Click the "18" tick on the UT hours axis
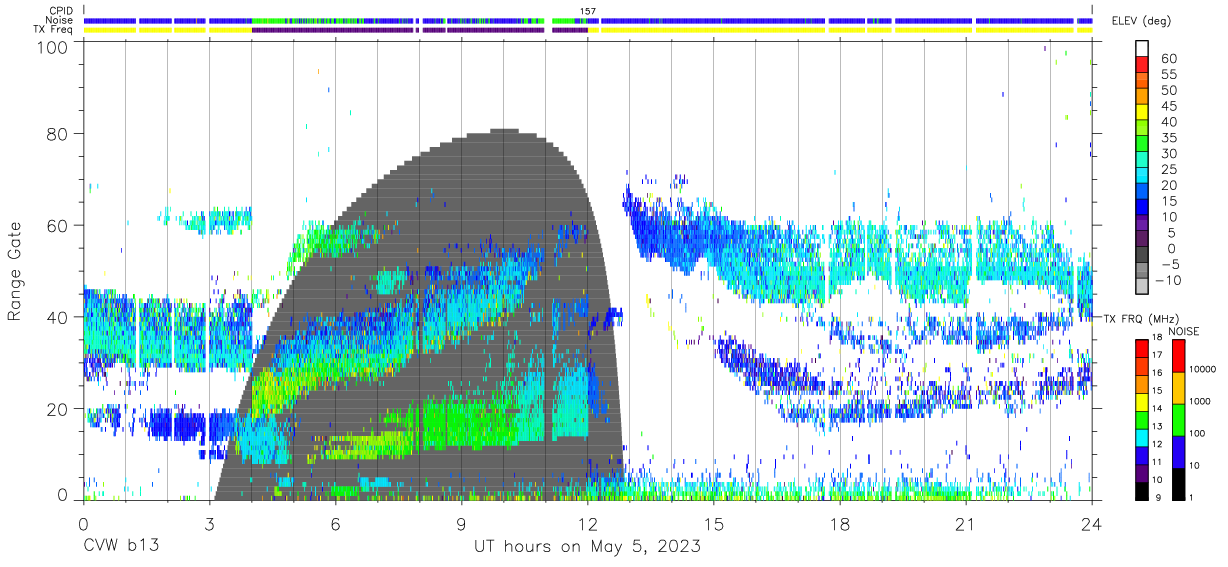The height and width of the screenshot is (567, 1228). 840,524
